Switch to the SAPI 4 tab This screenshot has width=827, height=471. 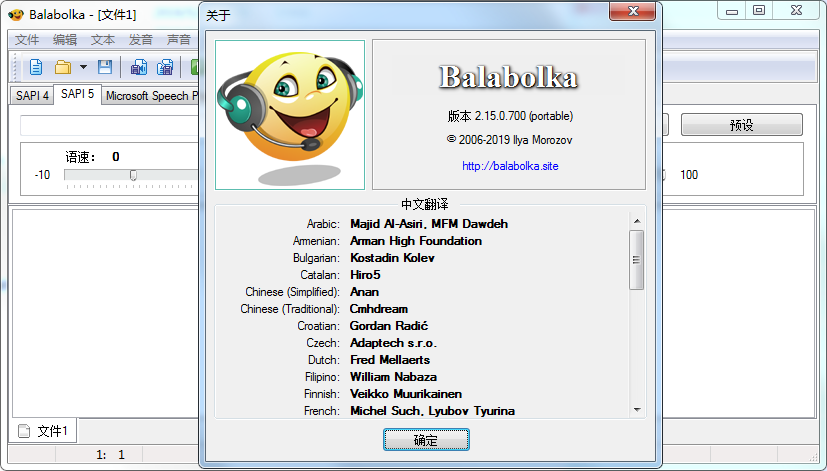[32, 95]
